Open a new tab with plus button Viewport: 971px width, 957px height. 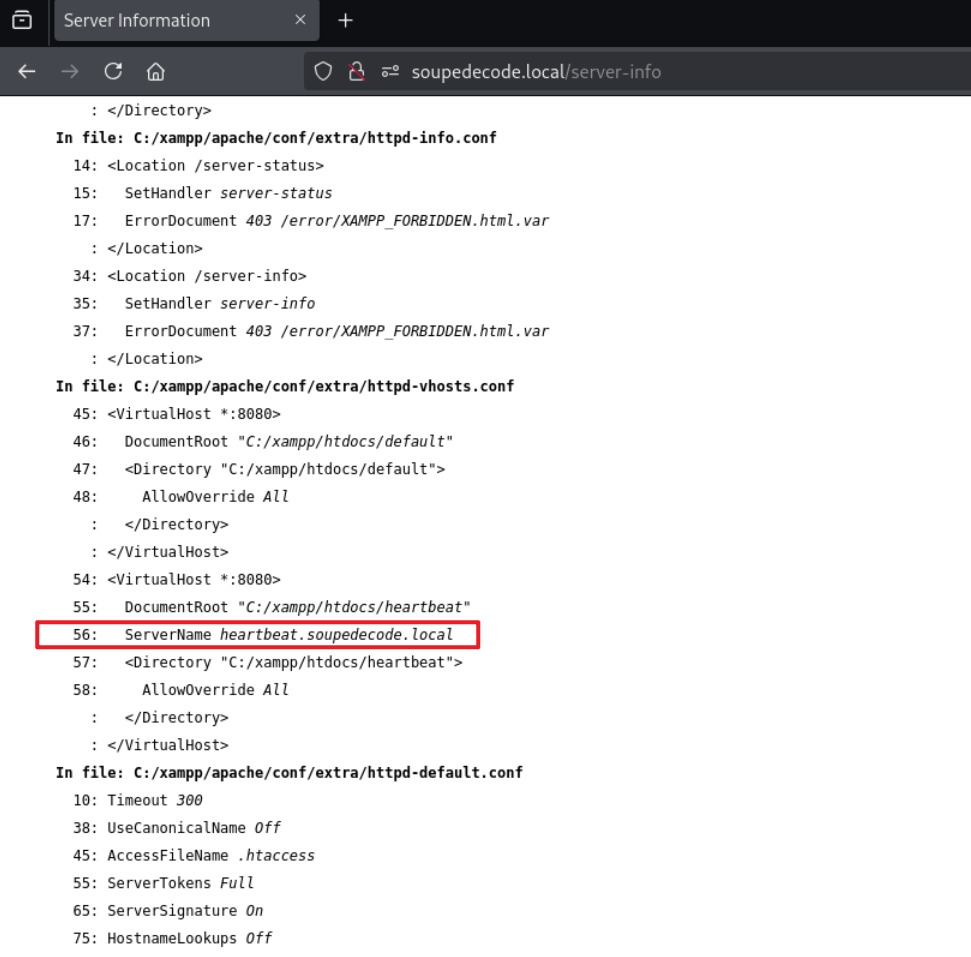(345, 20)
